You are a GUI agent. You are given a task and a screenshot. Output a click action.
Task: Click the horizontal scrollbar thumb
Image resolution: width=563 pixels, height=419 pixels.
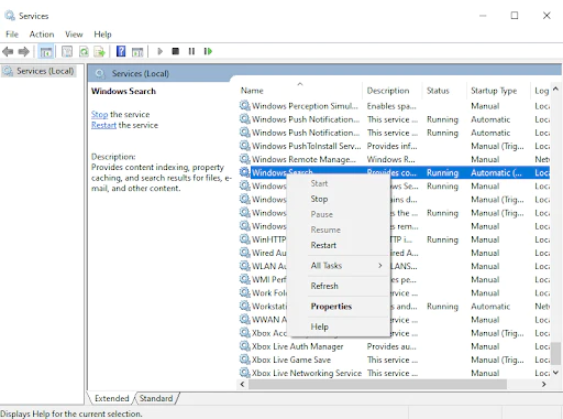coord(377,385)
